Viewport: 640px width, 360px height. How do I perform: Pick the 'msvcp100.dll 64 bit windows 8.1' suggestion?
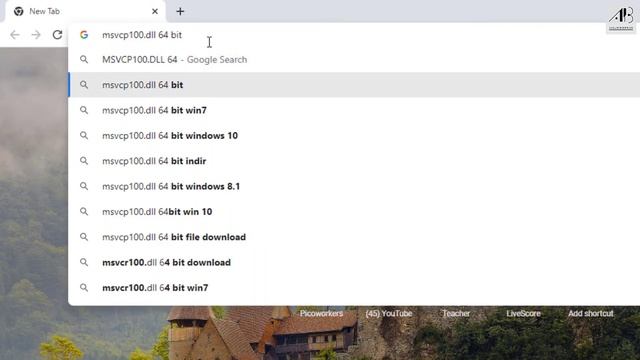[x=354, y=186]
